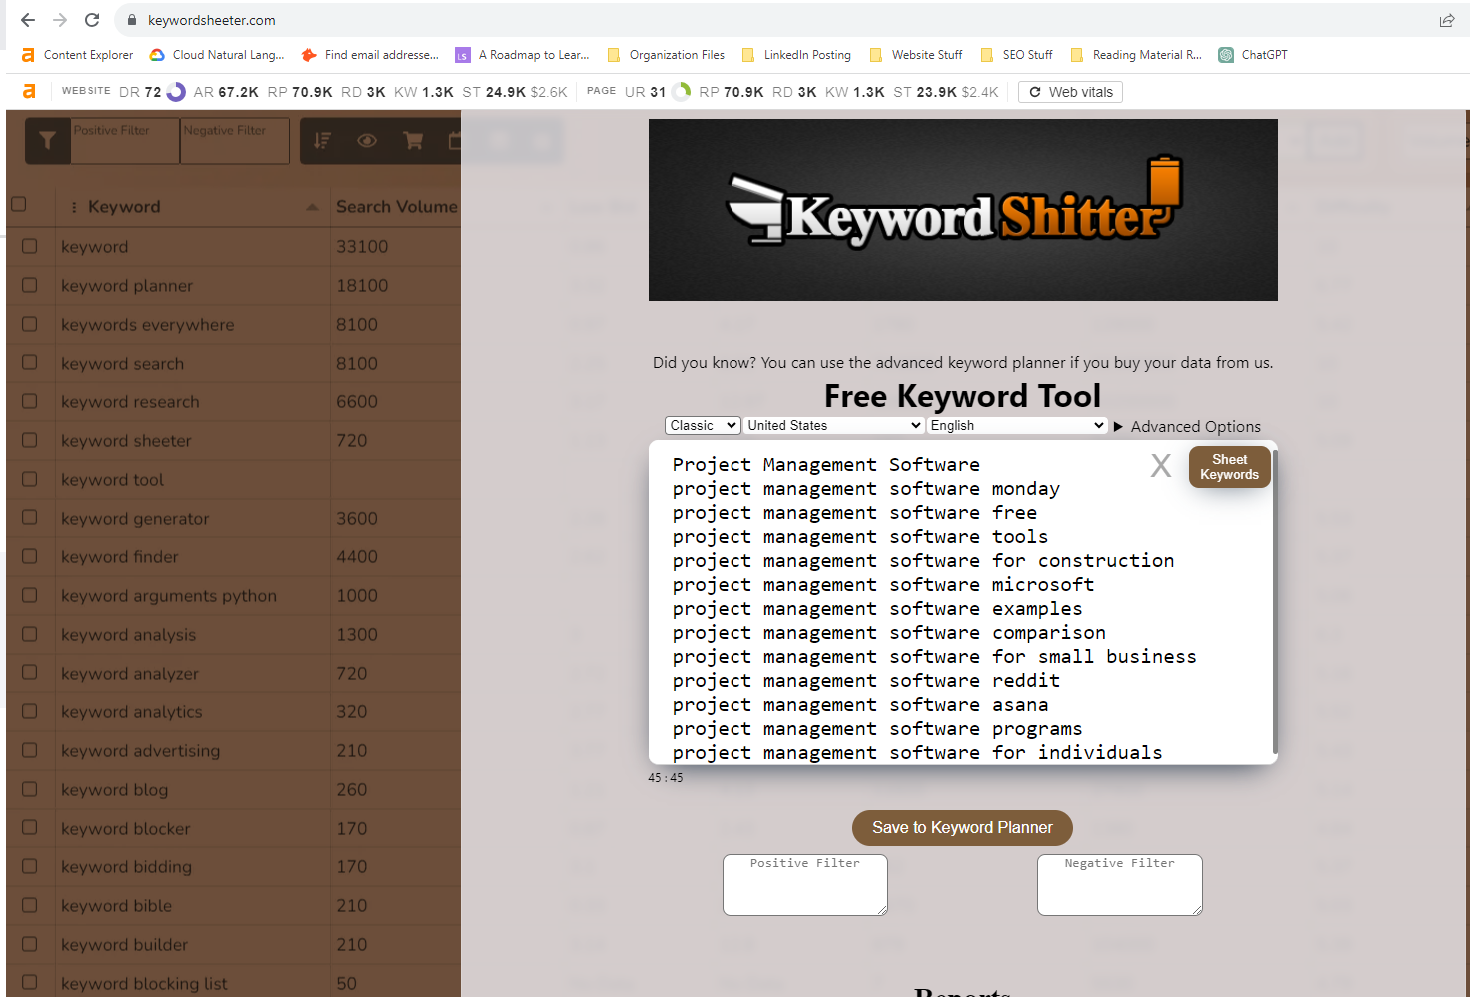Click the Web vitals button
Viewport: 1470px width, 997px height.
pos(1070,92)
